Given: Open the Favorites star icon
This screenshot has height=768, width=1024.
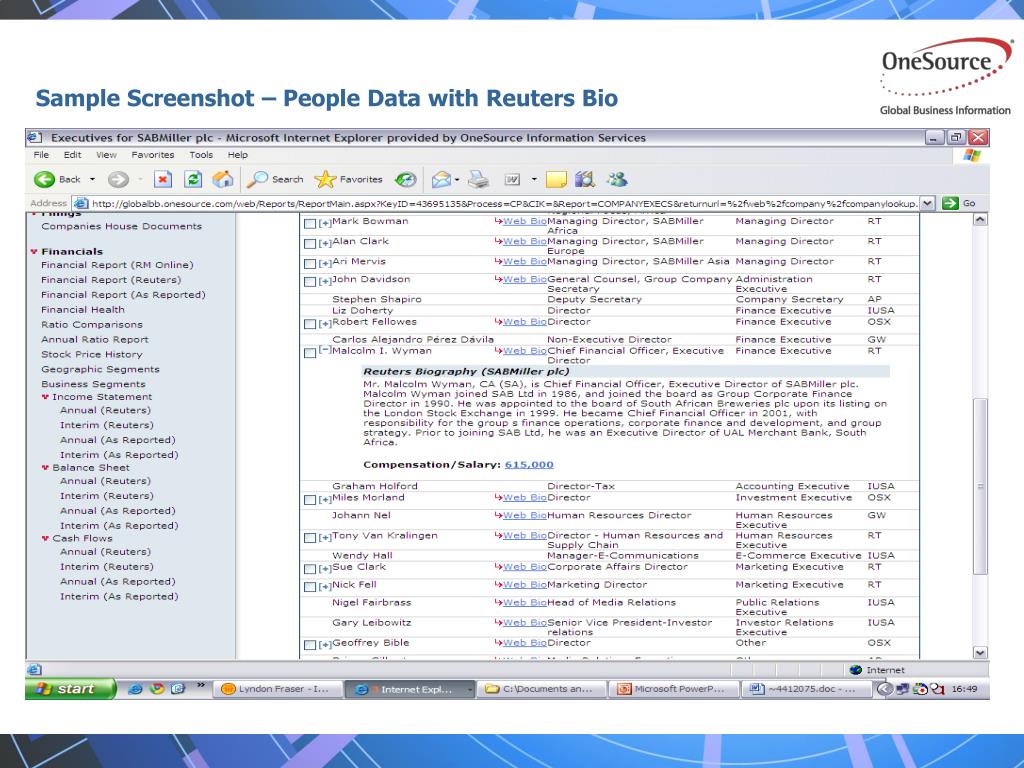Looking at the screenshot, I should (x=325, y=179).
